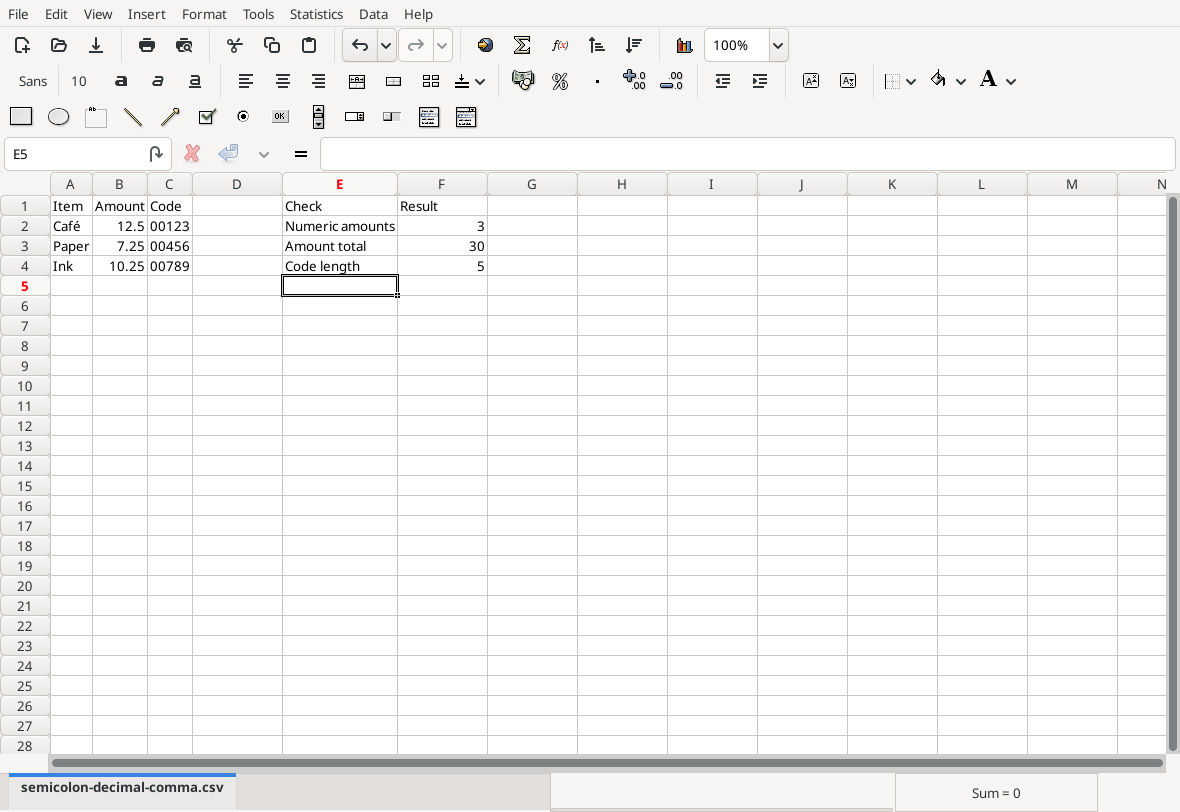
Task: Open the Insert menu
Action: pos(147,14)
